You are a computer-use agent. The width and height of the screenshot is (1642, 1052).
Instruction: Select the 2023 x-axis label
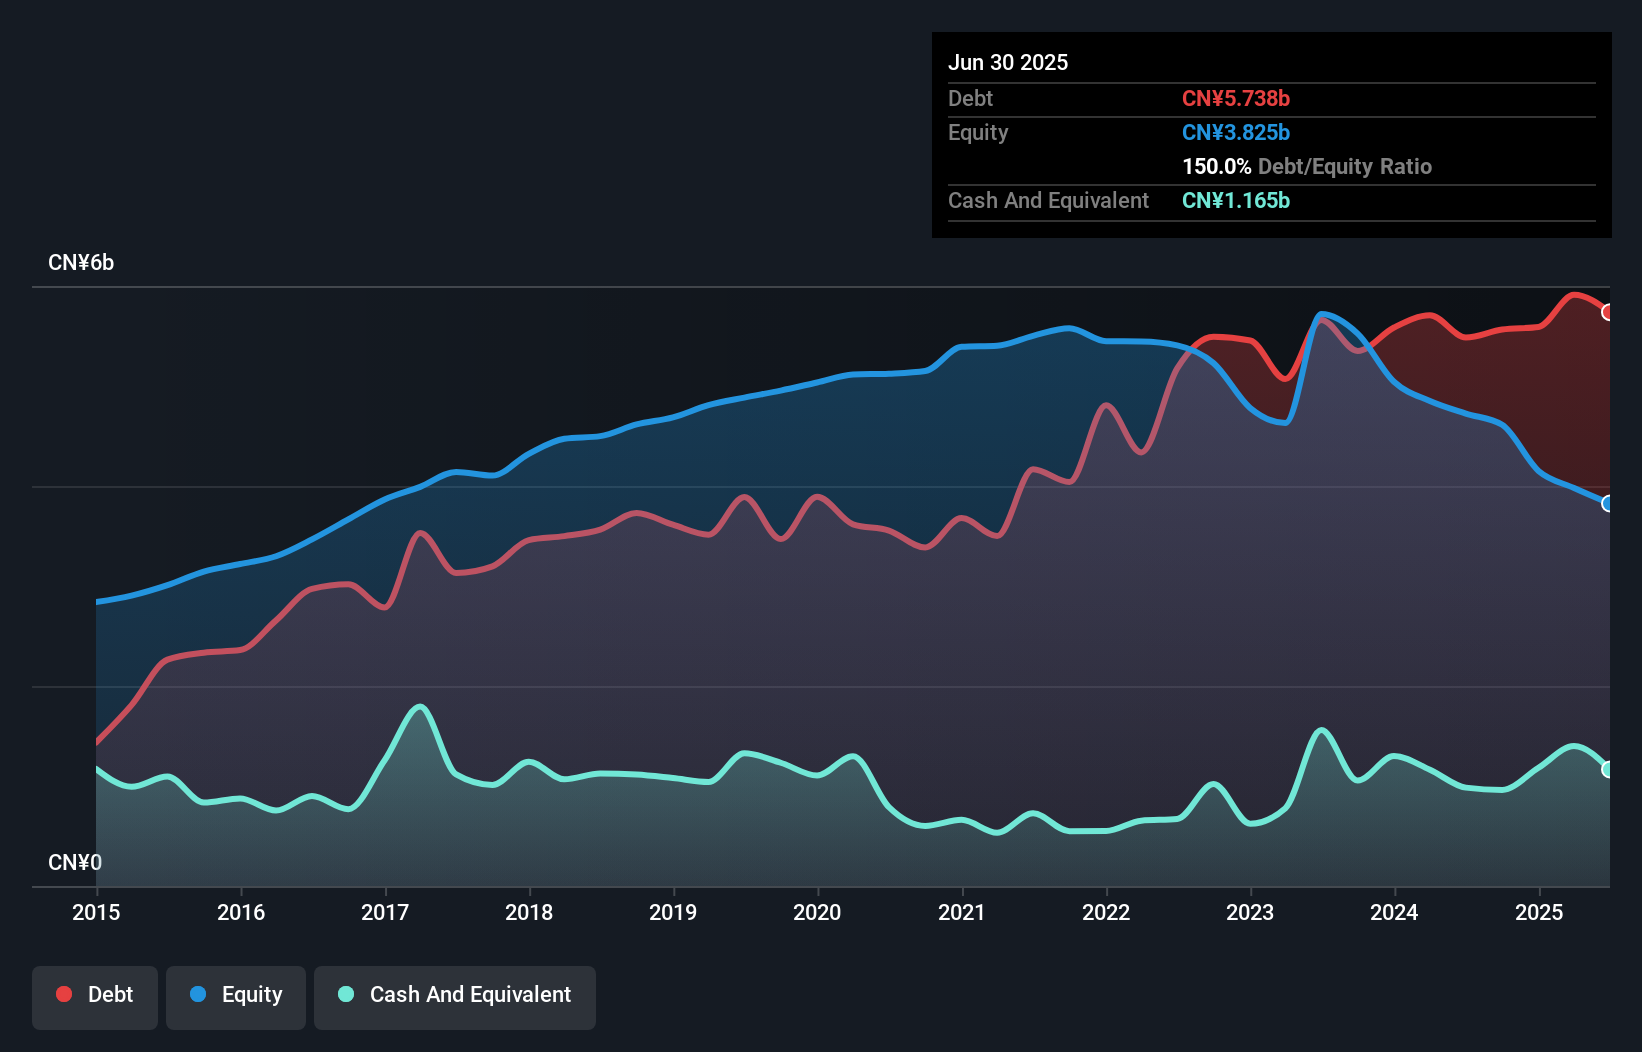click(x=1250, y=912)
